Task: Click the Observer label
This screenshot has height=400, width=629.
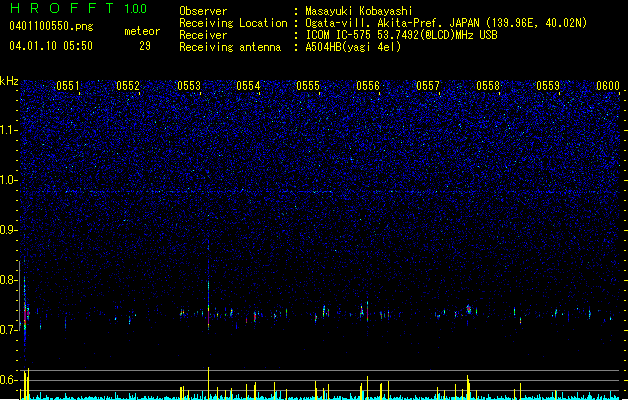Action: 203,11
